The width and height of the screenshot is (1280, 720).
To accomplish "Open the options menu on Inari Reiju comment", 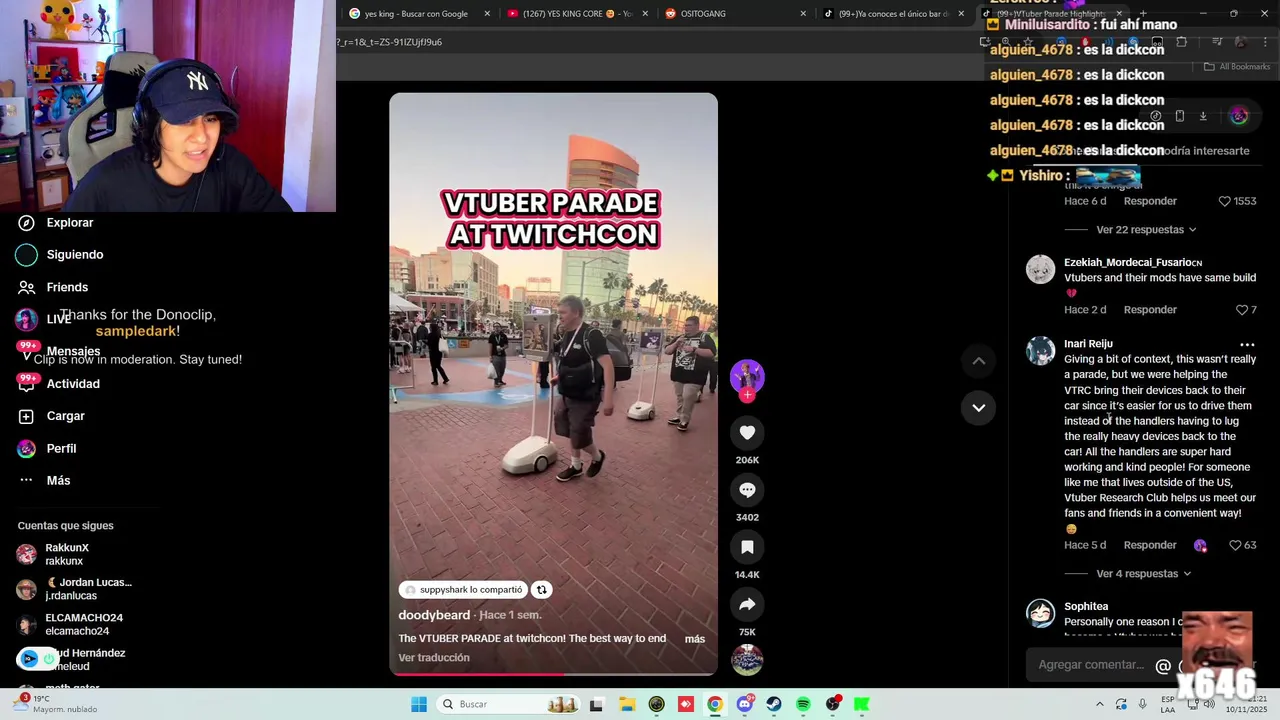I will click(x=1247, y=345).
